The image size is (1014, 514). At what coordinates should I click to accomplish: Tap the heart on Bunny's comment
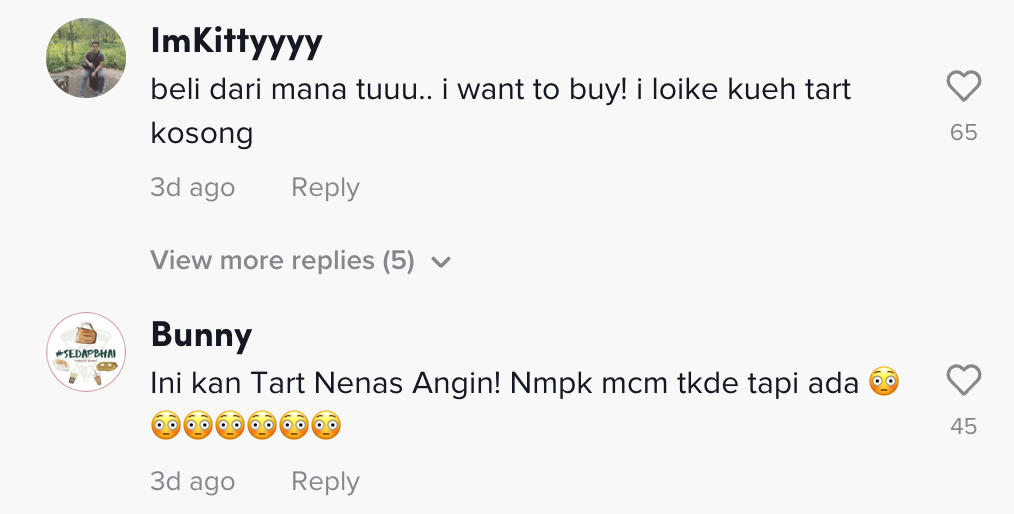coord(963,381)
